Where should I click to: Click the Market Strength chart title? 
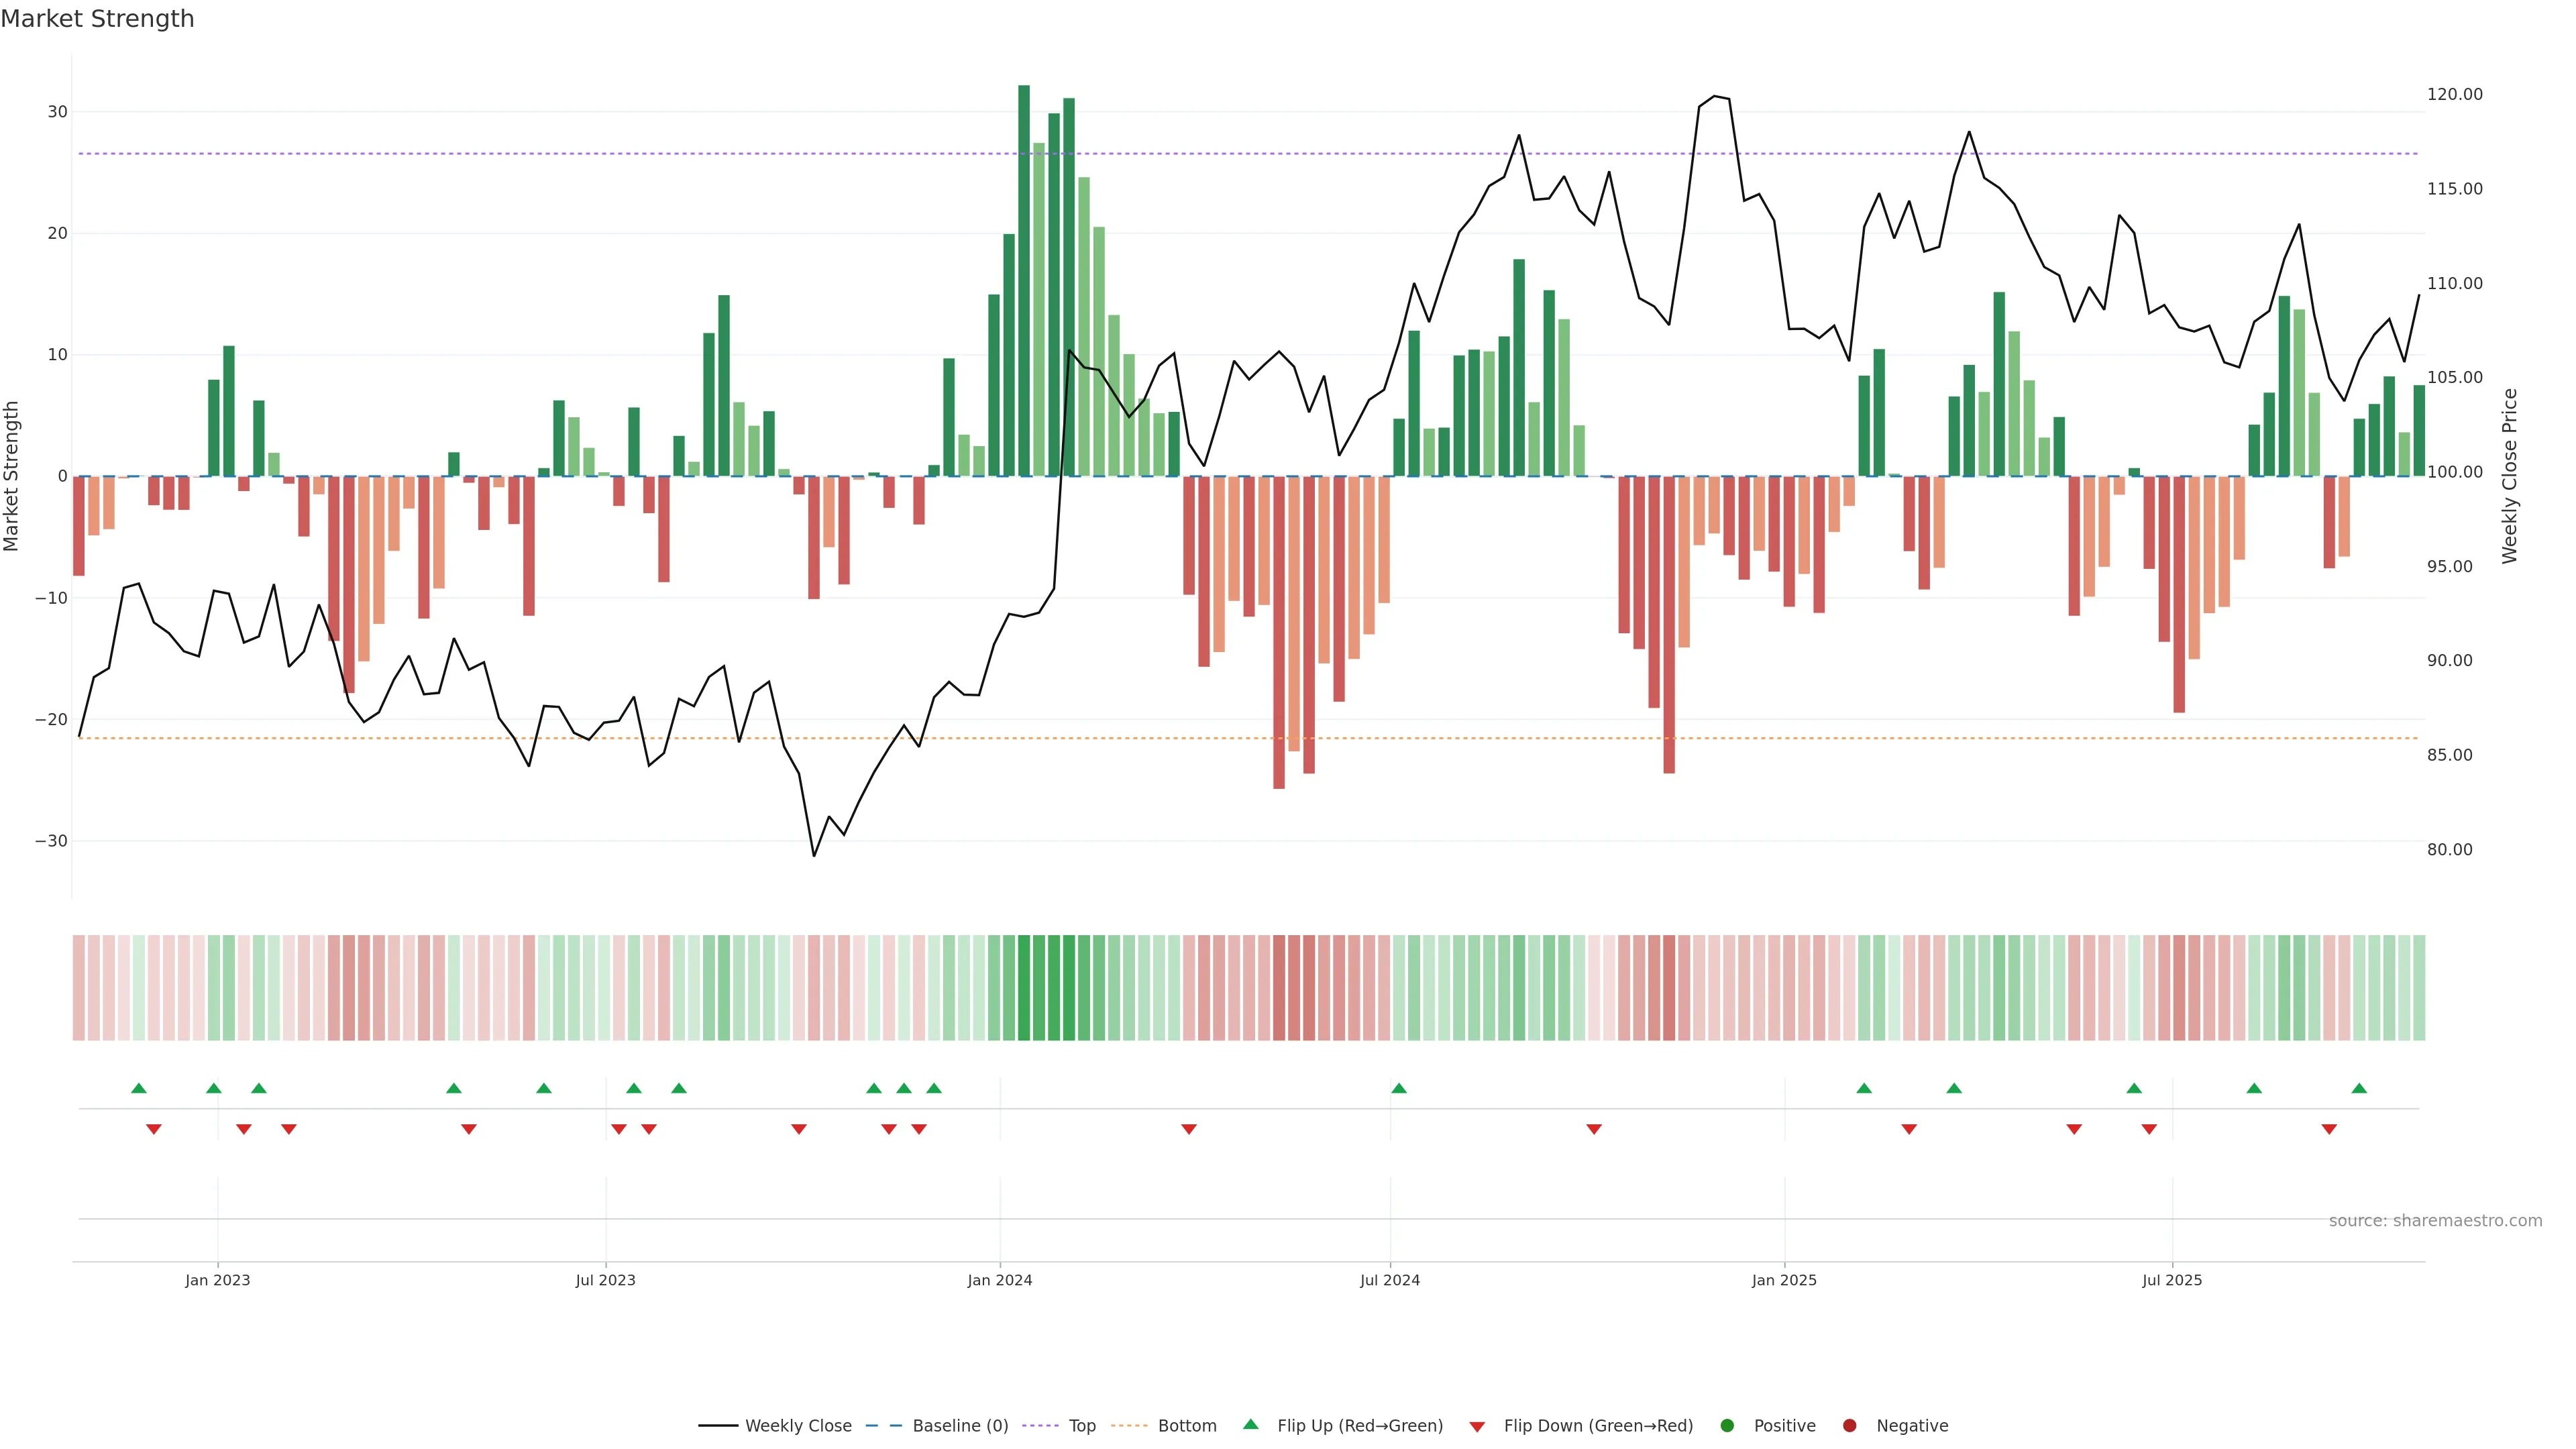coord(97,19)
